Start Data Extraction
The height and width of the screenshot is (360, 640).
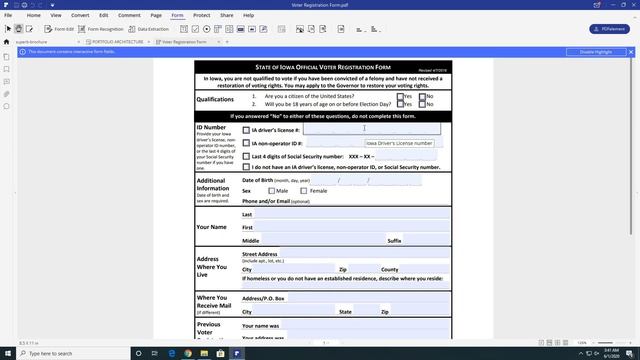pos(149,29)
